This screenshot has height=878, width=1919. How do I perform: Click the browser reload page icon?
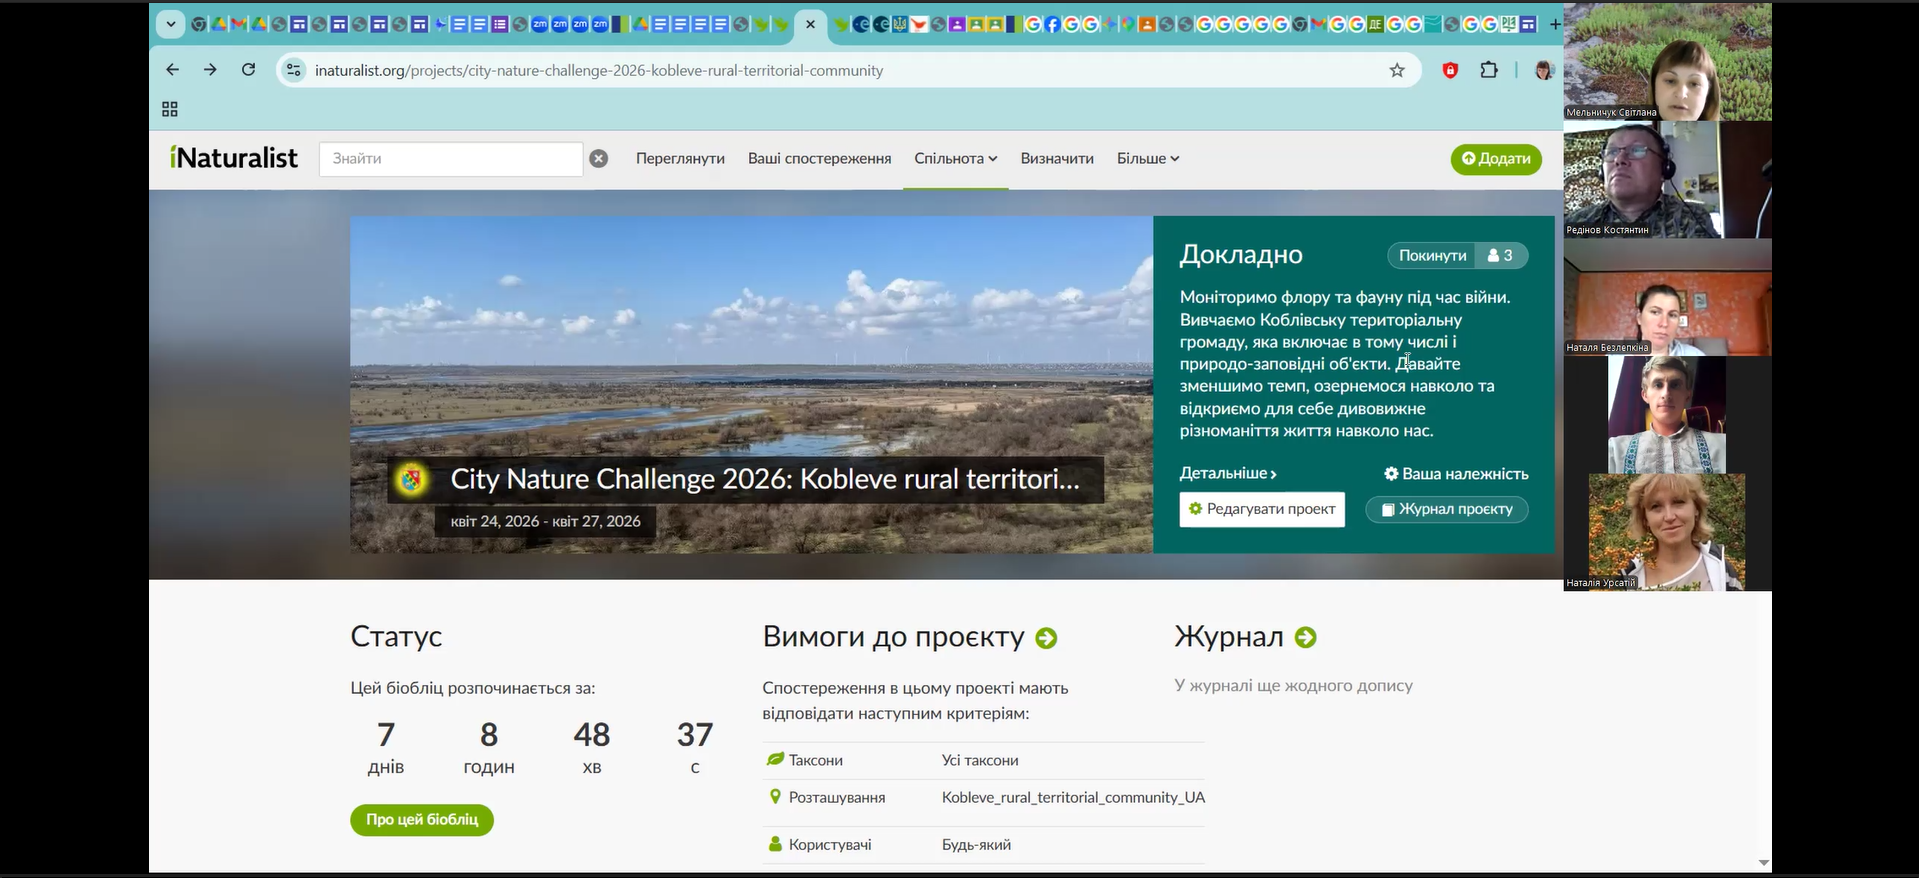[x=249, y=70]
